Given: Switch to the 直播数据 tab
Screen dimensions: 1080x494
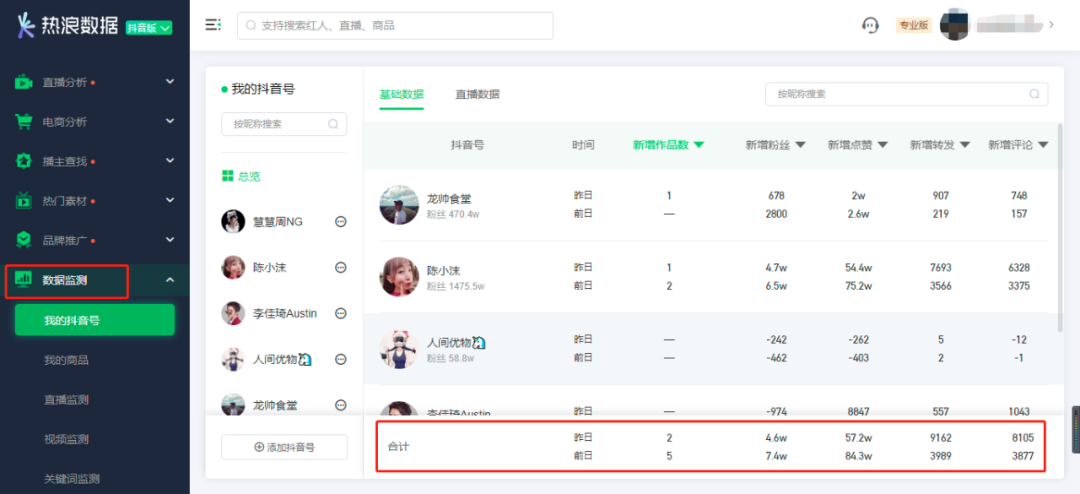Looking at the screenshot, I should (x=477, y=94).
